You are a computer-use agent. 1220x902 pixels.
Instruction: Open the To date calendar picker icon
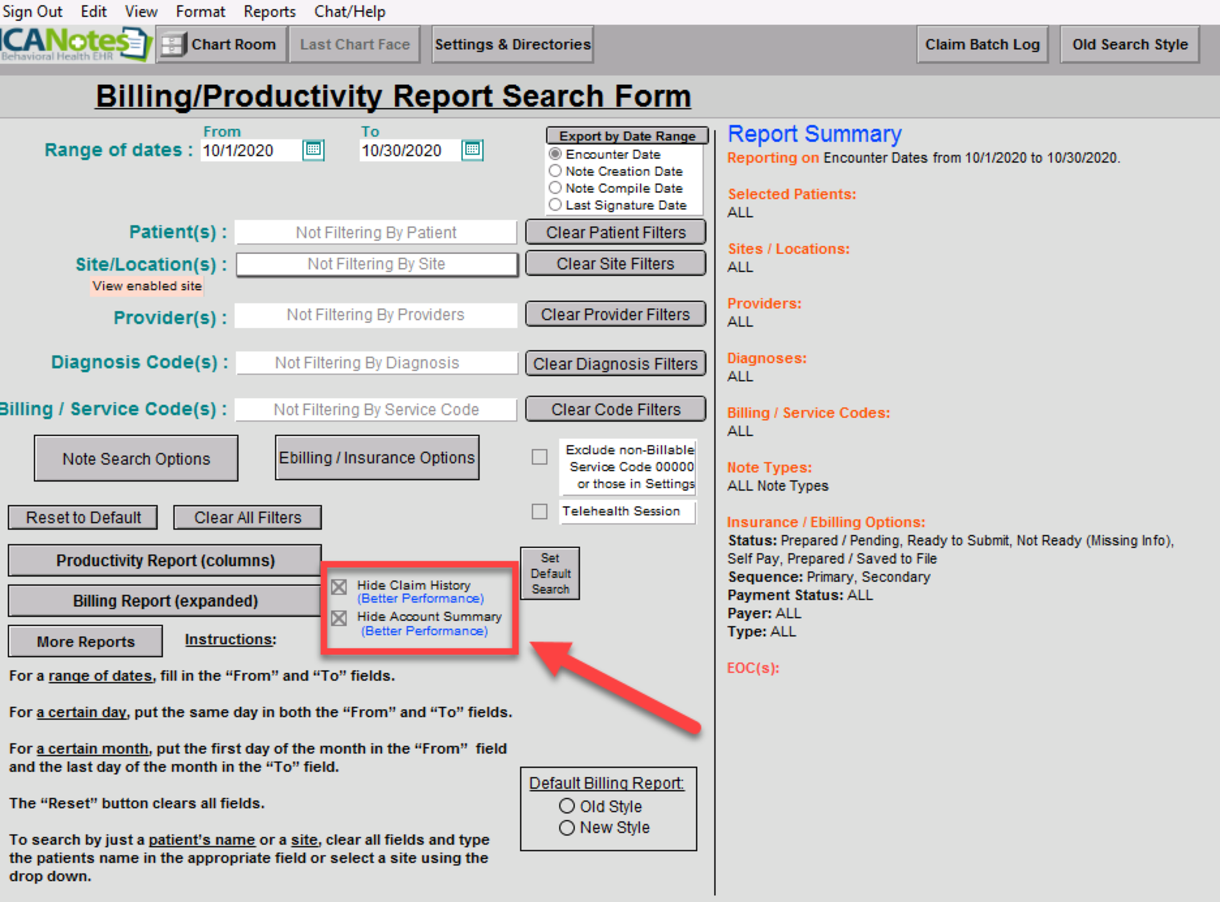(472, 150)
